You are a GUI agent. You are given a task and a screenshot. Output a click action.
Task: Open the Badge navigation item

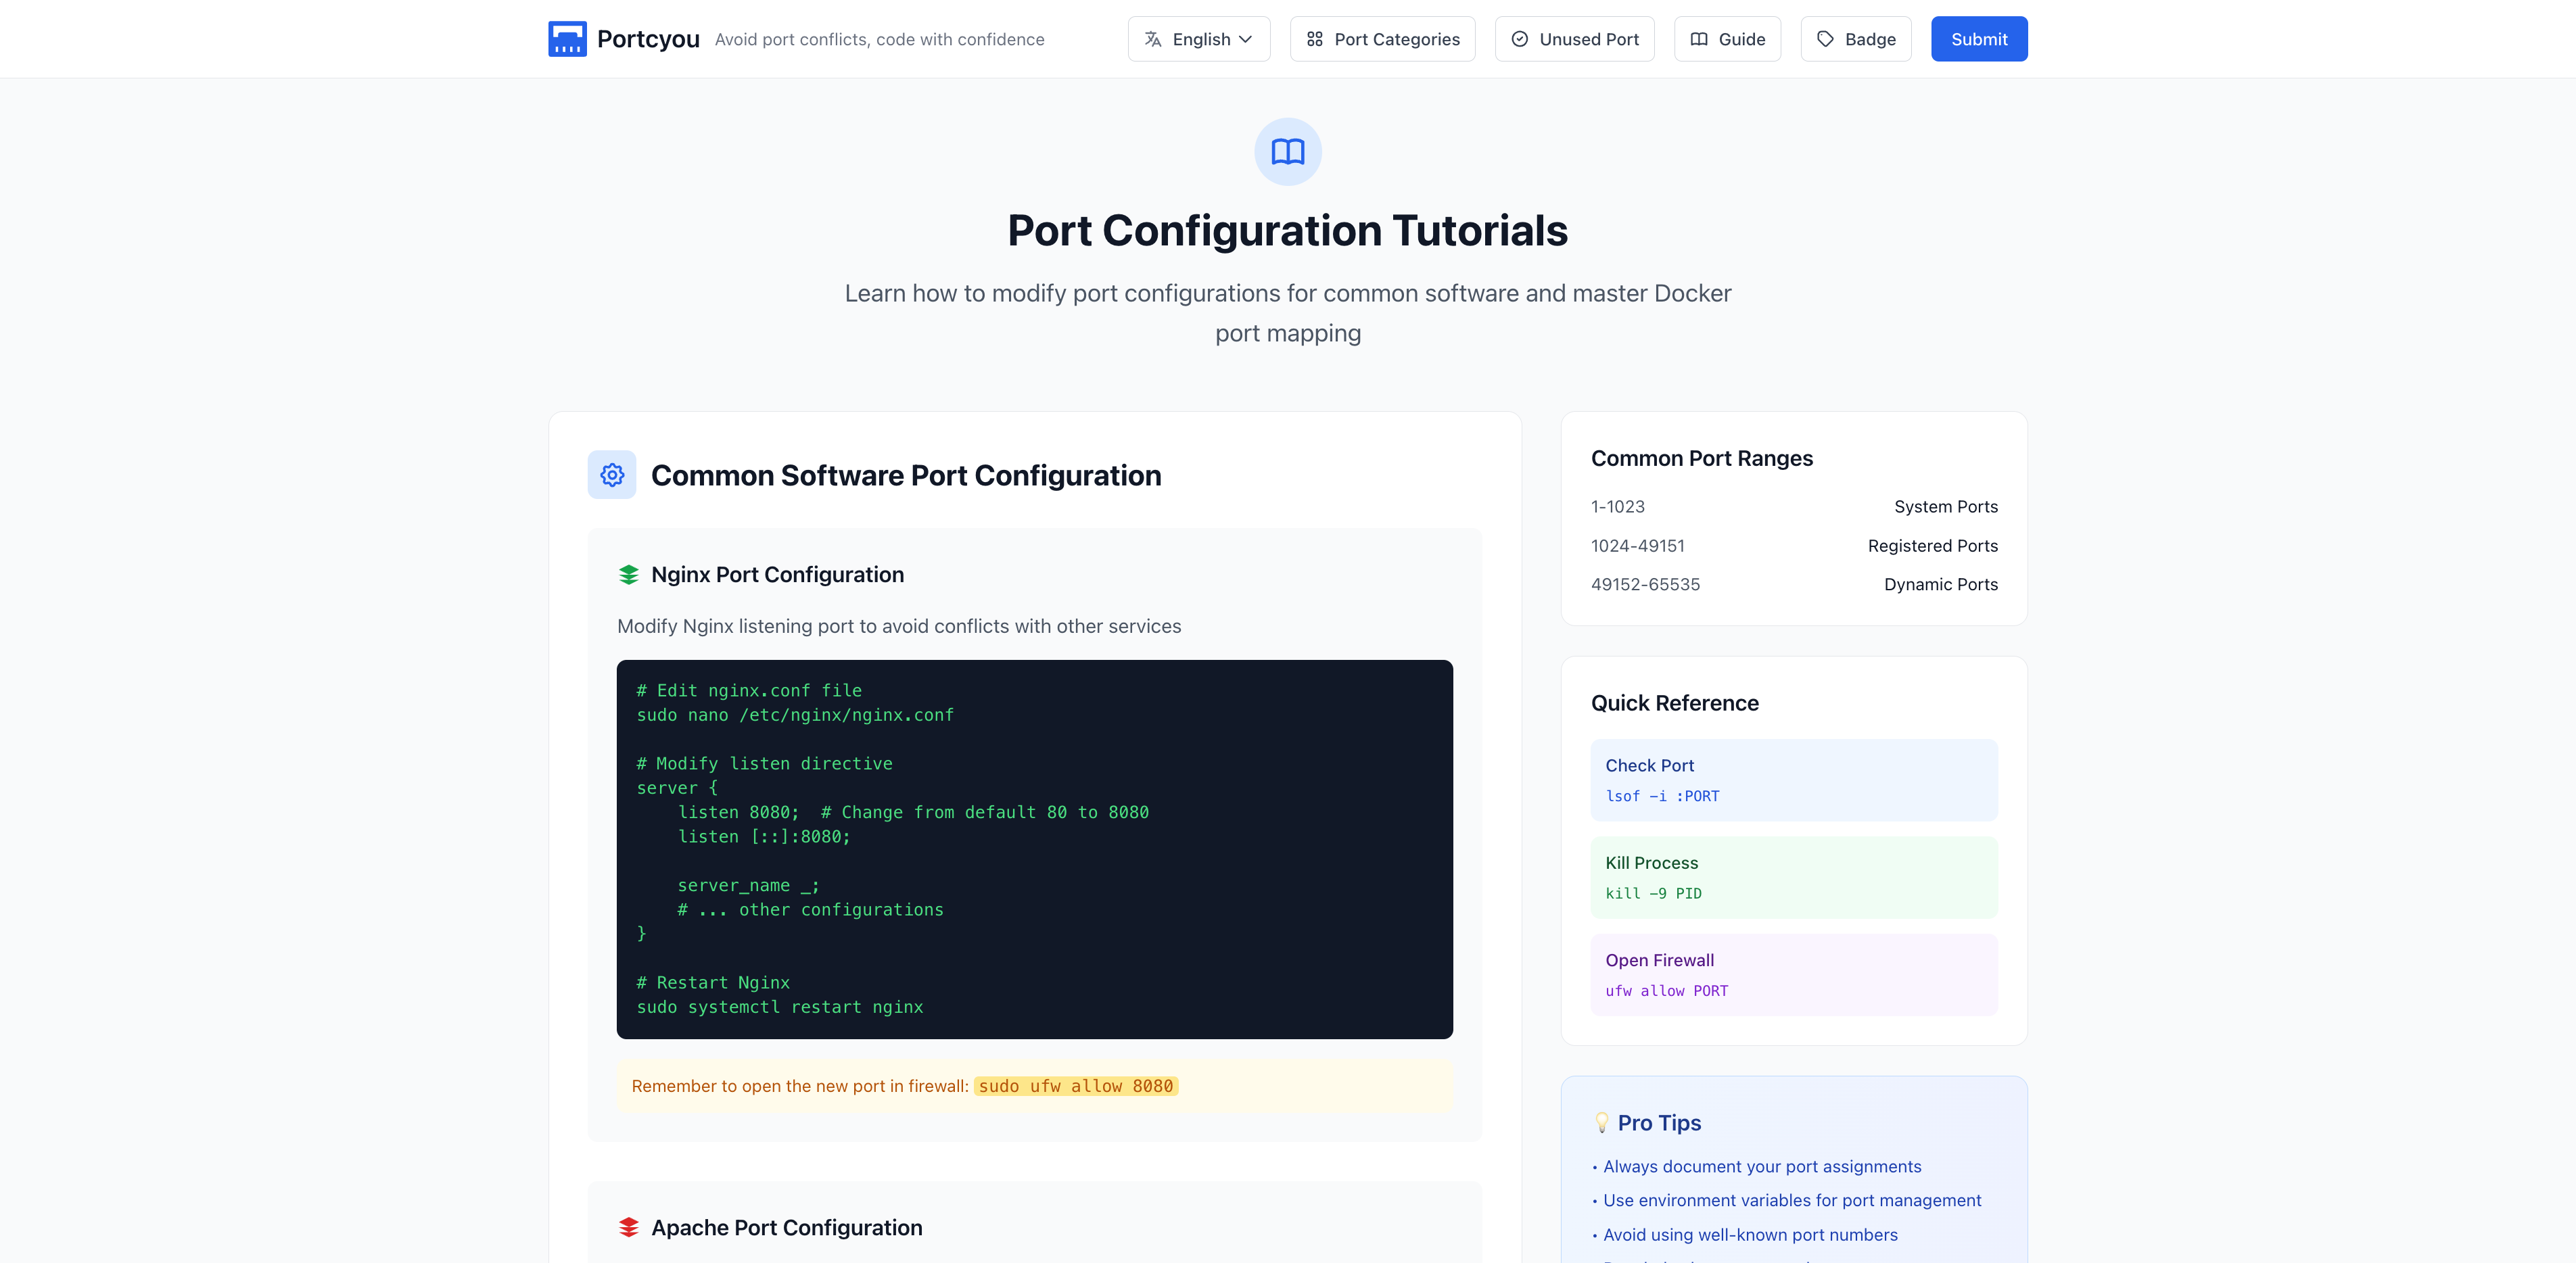click(x=1869, y=39)
